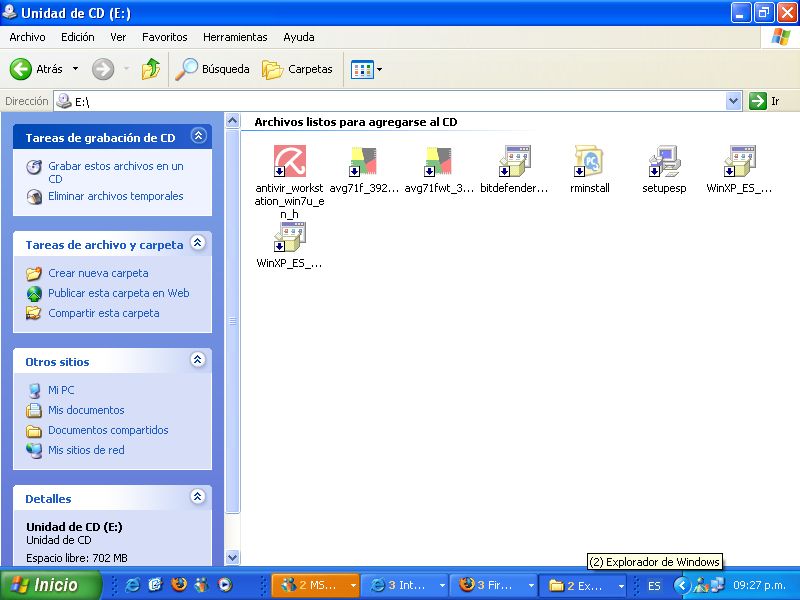Collapse Tareas de archivo y carpeta panel
Viewport: 800px width, 600px height.
coord(198,243)
